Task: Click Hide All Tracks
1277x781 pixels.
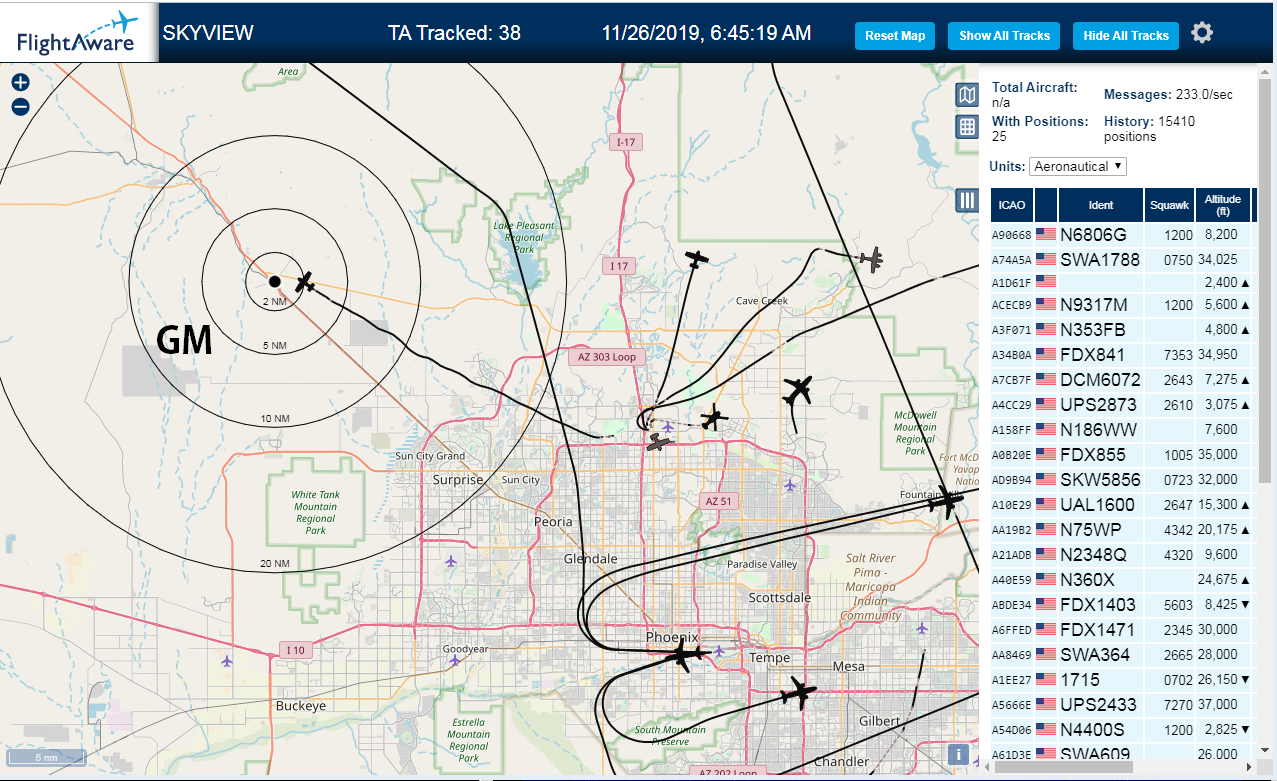Action: 1126,36
